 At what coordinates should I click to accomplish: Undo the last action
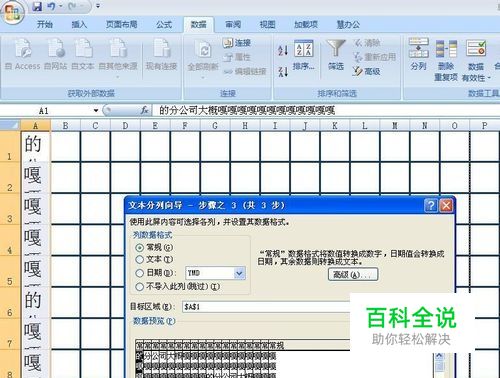point(51,6)
